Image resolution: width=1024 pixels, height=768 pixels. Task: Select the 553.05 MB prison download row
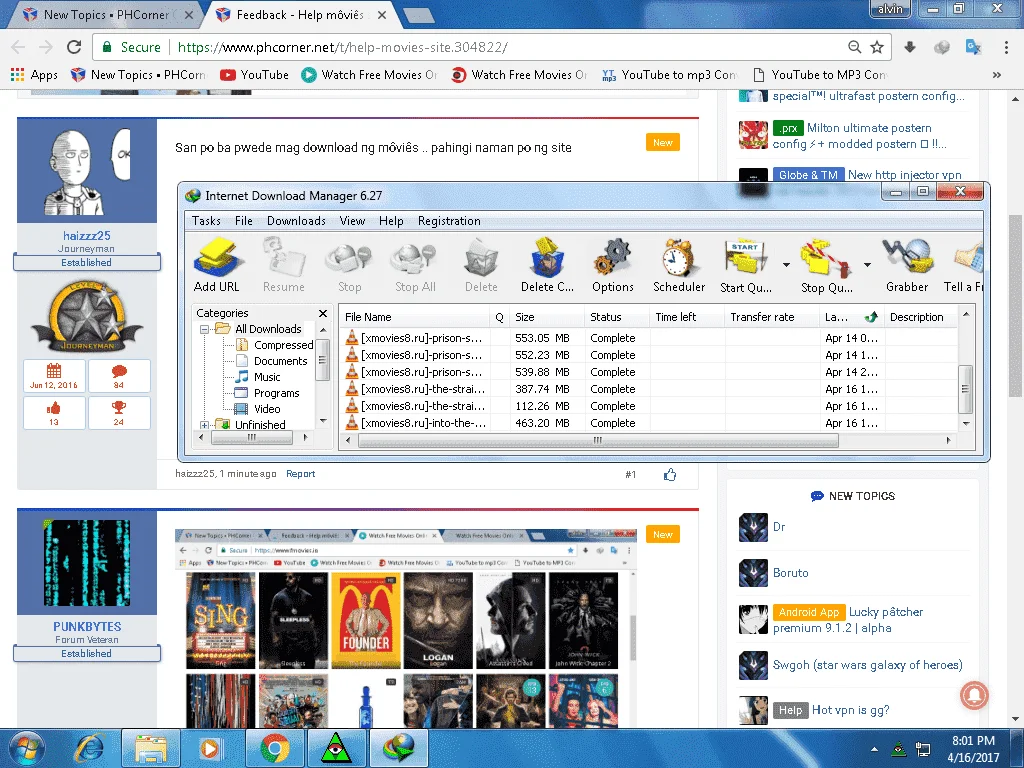648,338
